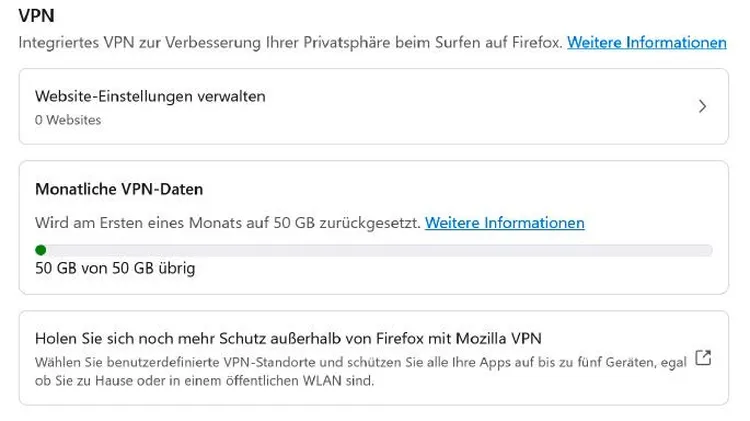This screenshot has width=750, height=421.
Task: Click the VPN section heading
Action: (36, 16)
